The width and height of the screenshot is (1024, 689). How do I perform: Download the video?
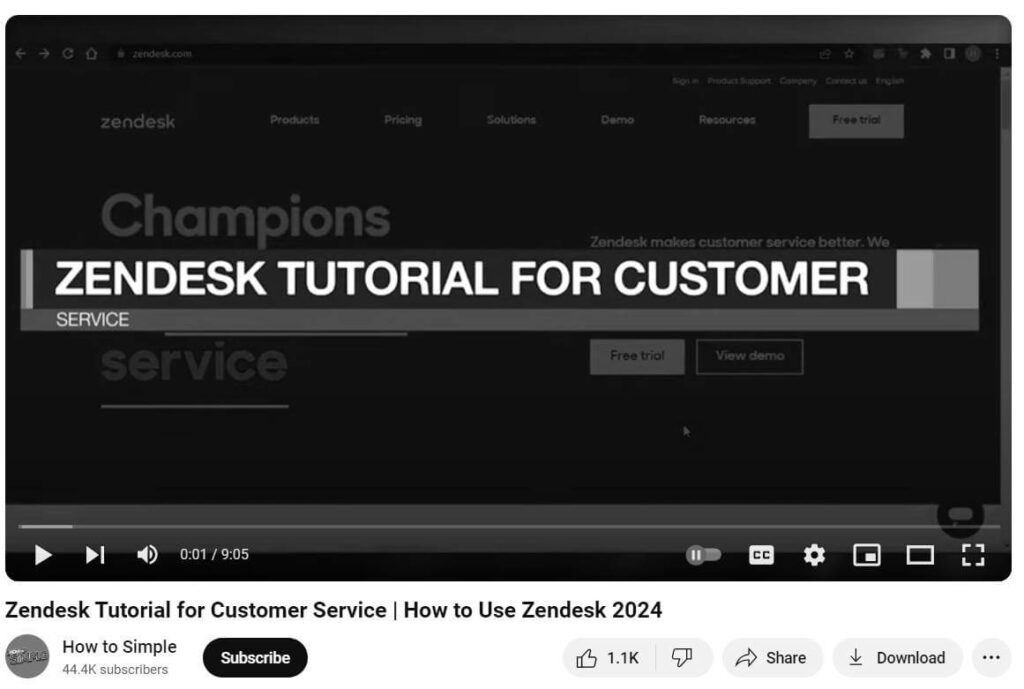[897, 658]
